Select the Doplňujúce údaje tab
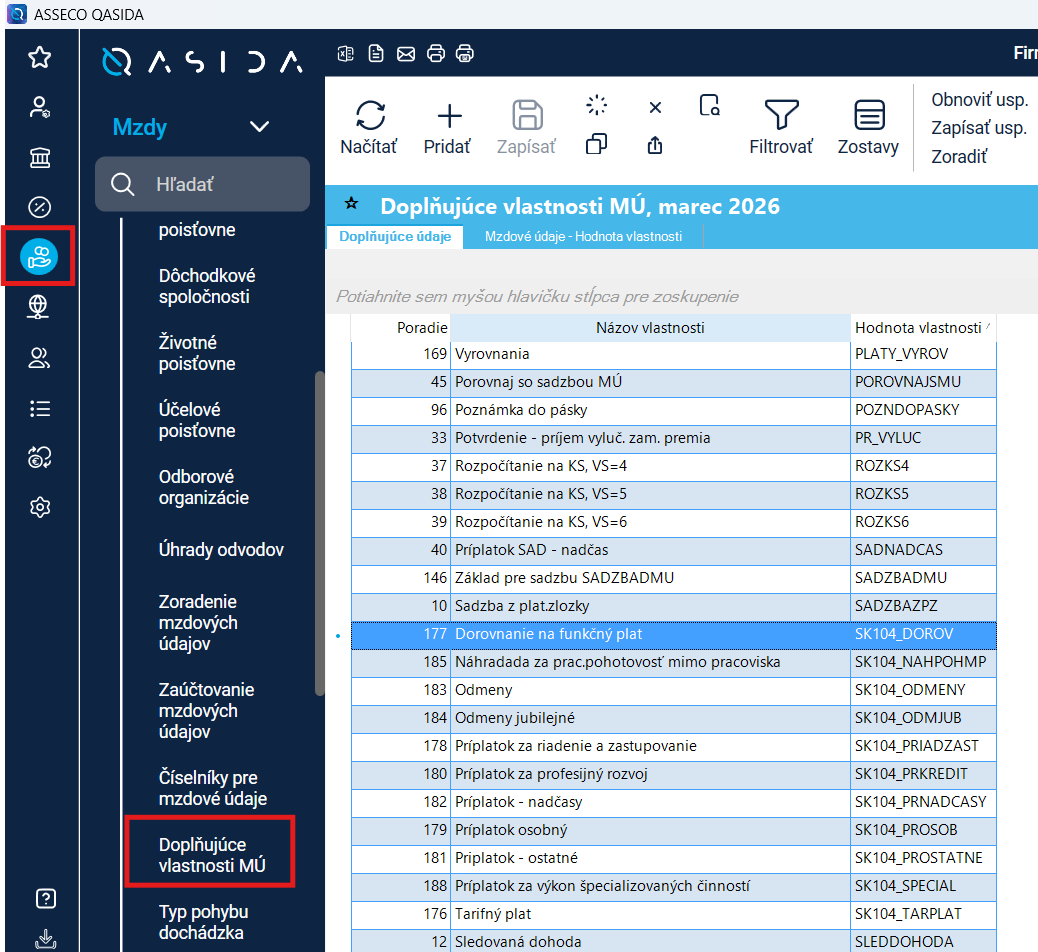The height and width of the screenshot is (952, 1038). [395, 236]
